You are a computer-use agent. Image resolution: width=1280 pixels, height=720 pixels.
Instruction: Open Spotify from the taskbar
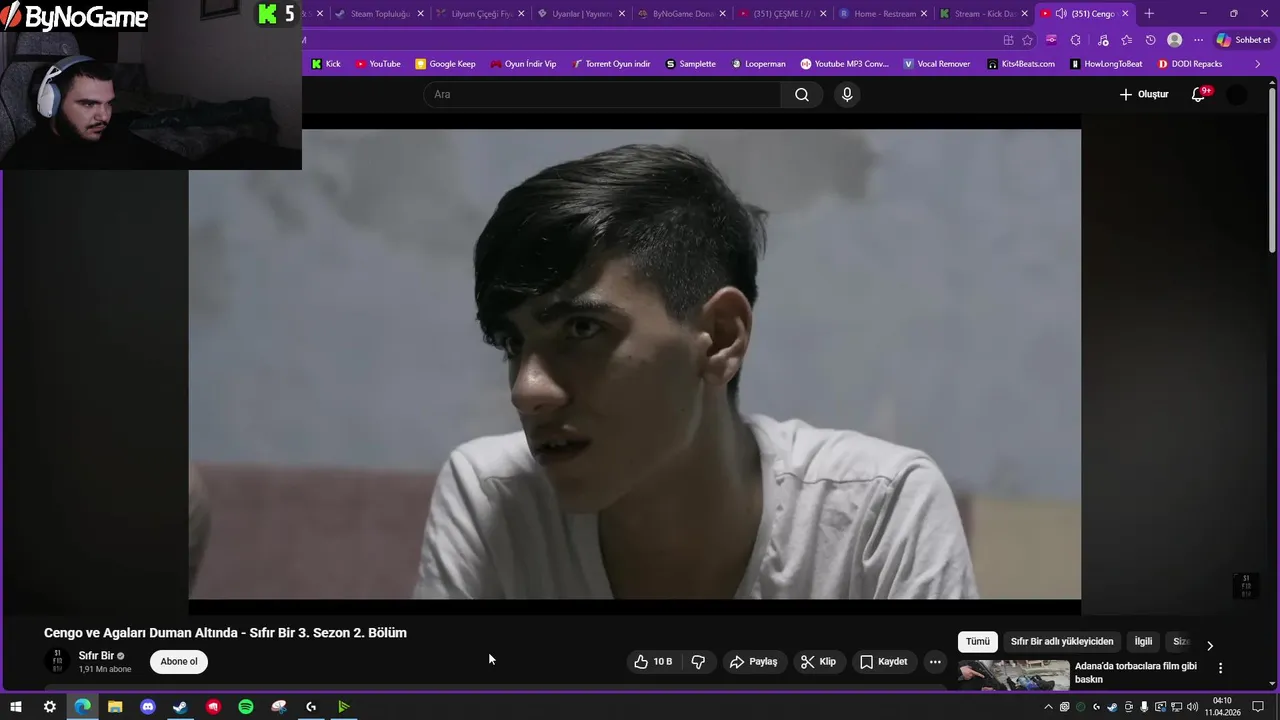246,707
